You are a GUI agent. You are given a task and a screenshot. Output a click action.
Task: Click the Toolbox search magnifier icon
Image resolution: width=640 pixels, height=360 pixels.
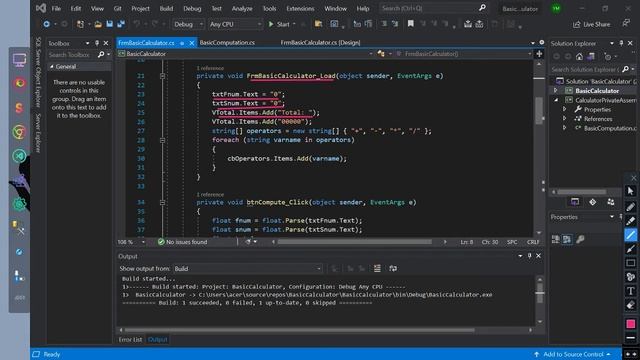coord(101,54)
